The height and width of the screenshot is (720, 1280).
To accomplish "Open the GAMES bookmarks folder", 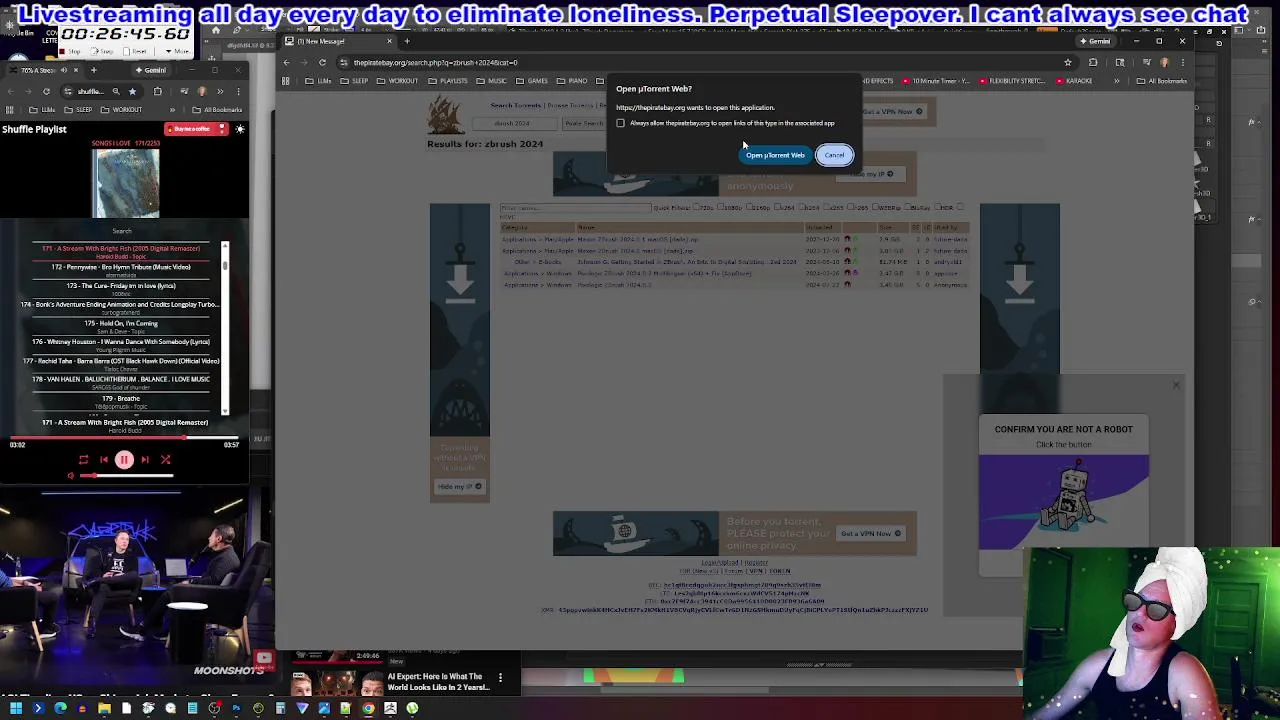I will click(x=533, y=81).
